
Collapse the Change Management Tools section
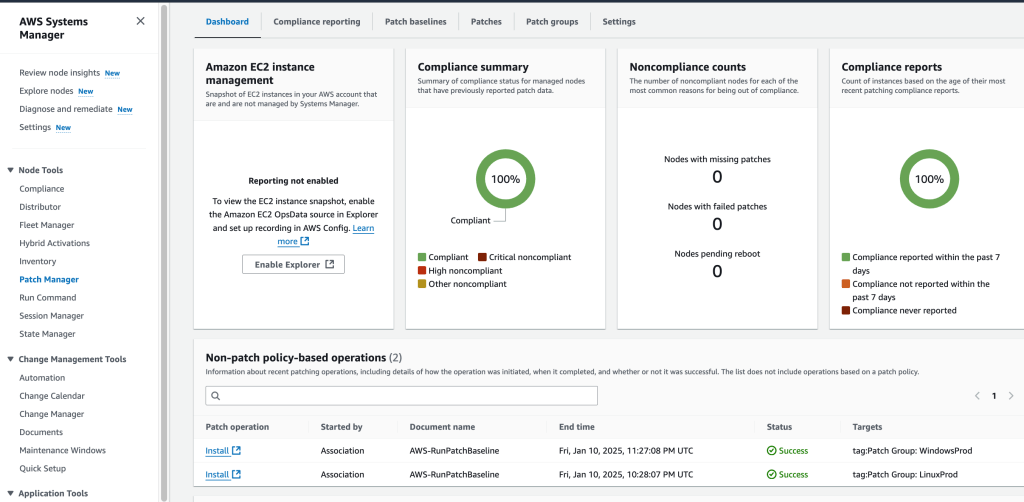pos(10,359)
